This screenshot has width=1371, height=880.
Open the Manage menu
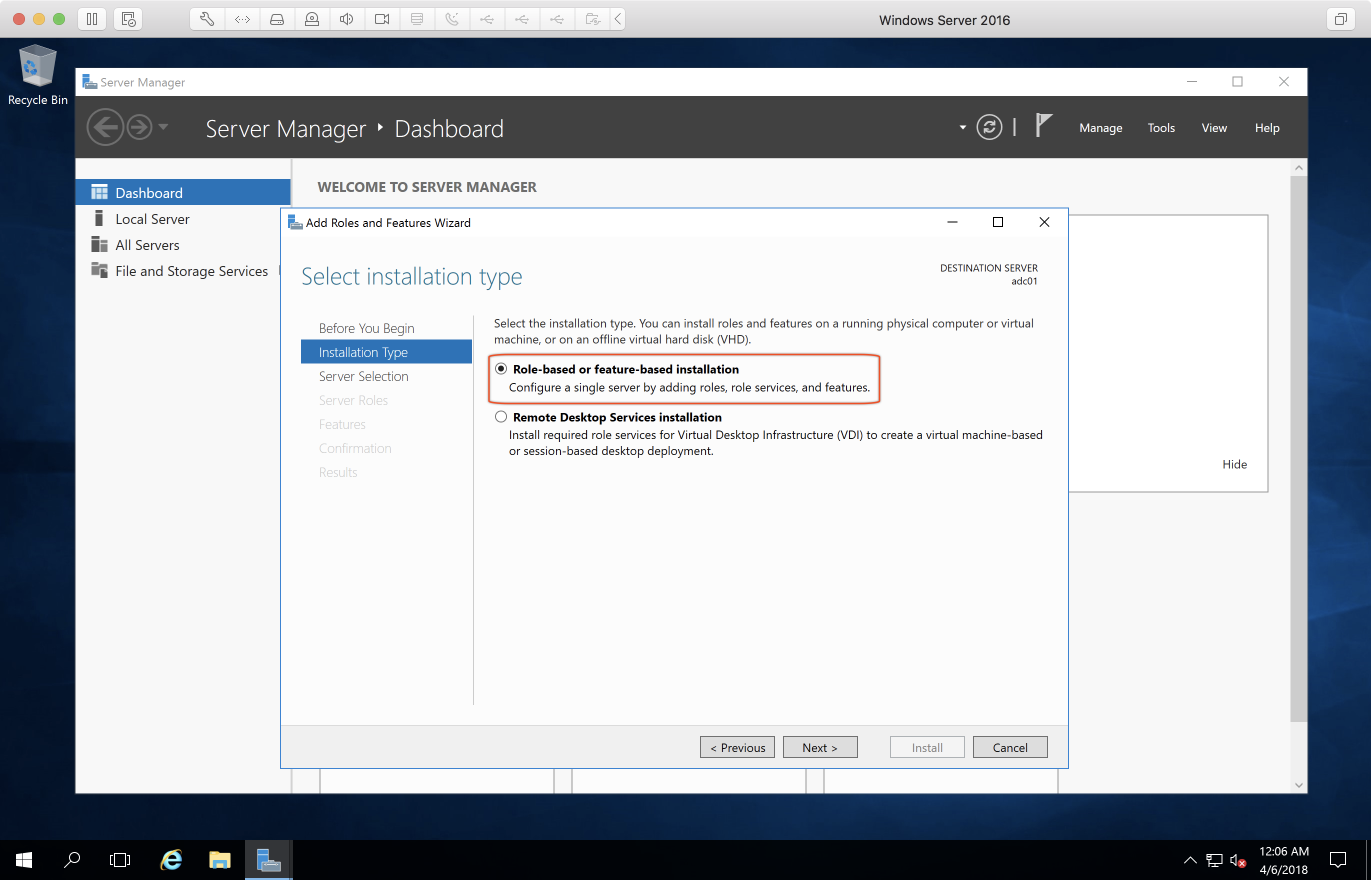pos(1100,128)
